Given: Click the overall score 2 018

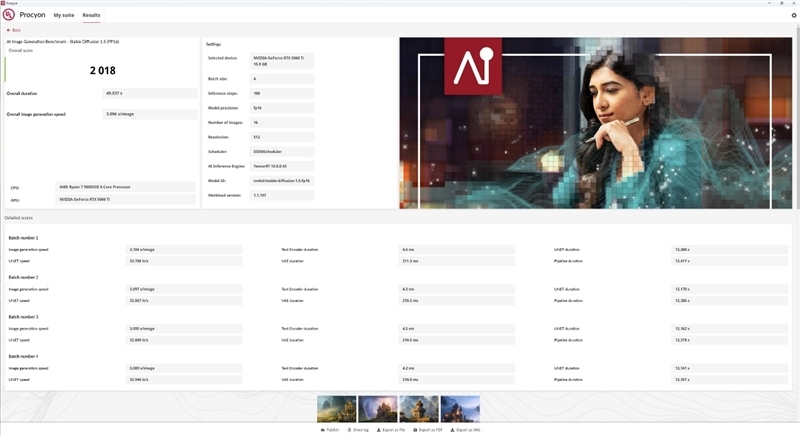Looking at the screenshot, I should 103,71.
